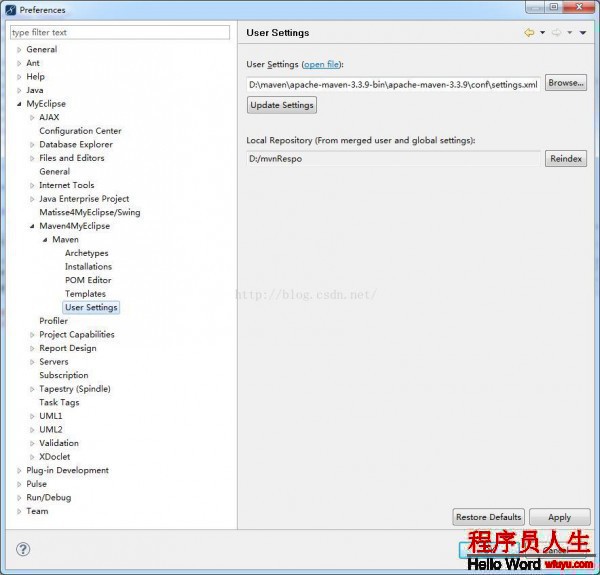Select User Settings tree item
600x575 pixels.
91,307
